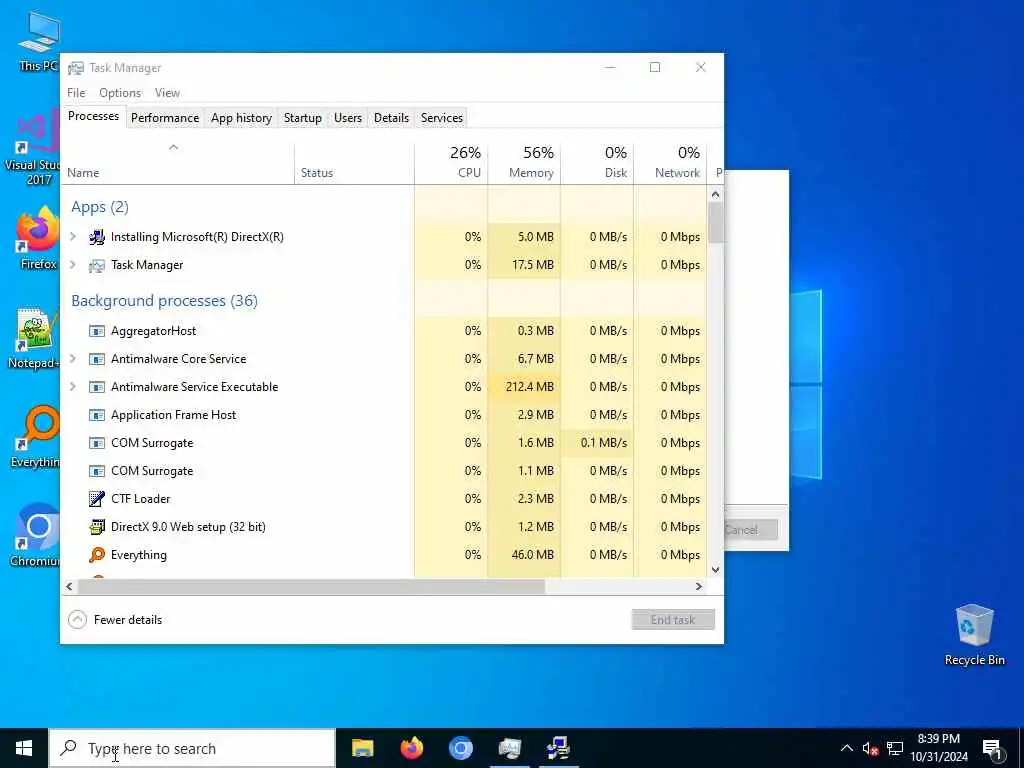Expand the Antimalware Service Executable group

[73, 387]
